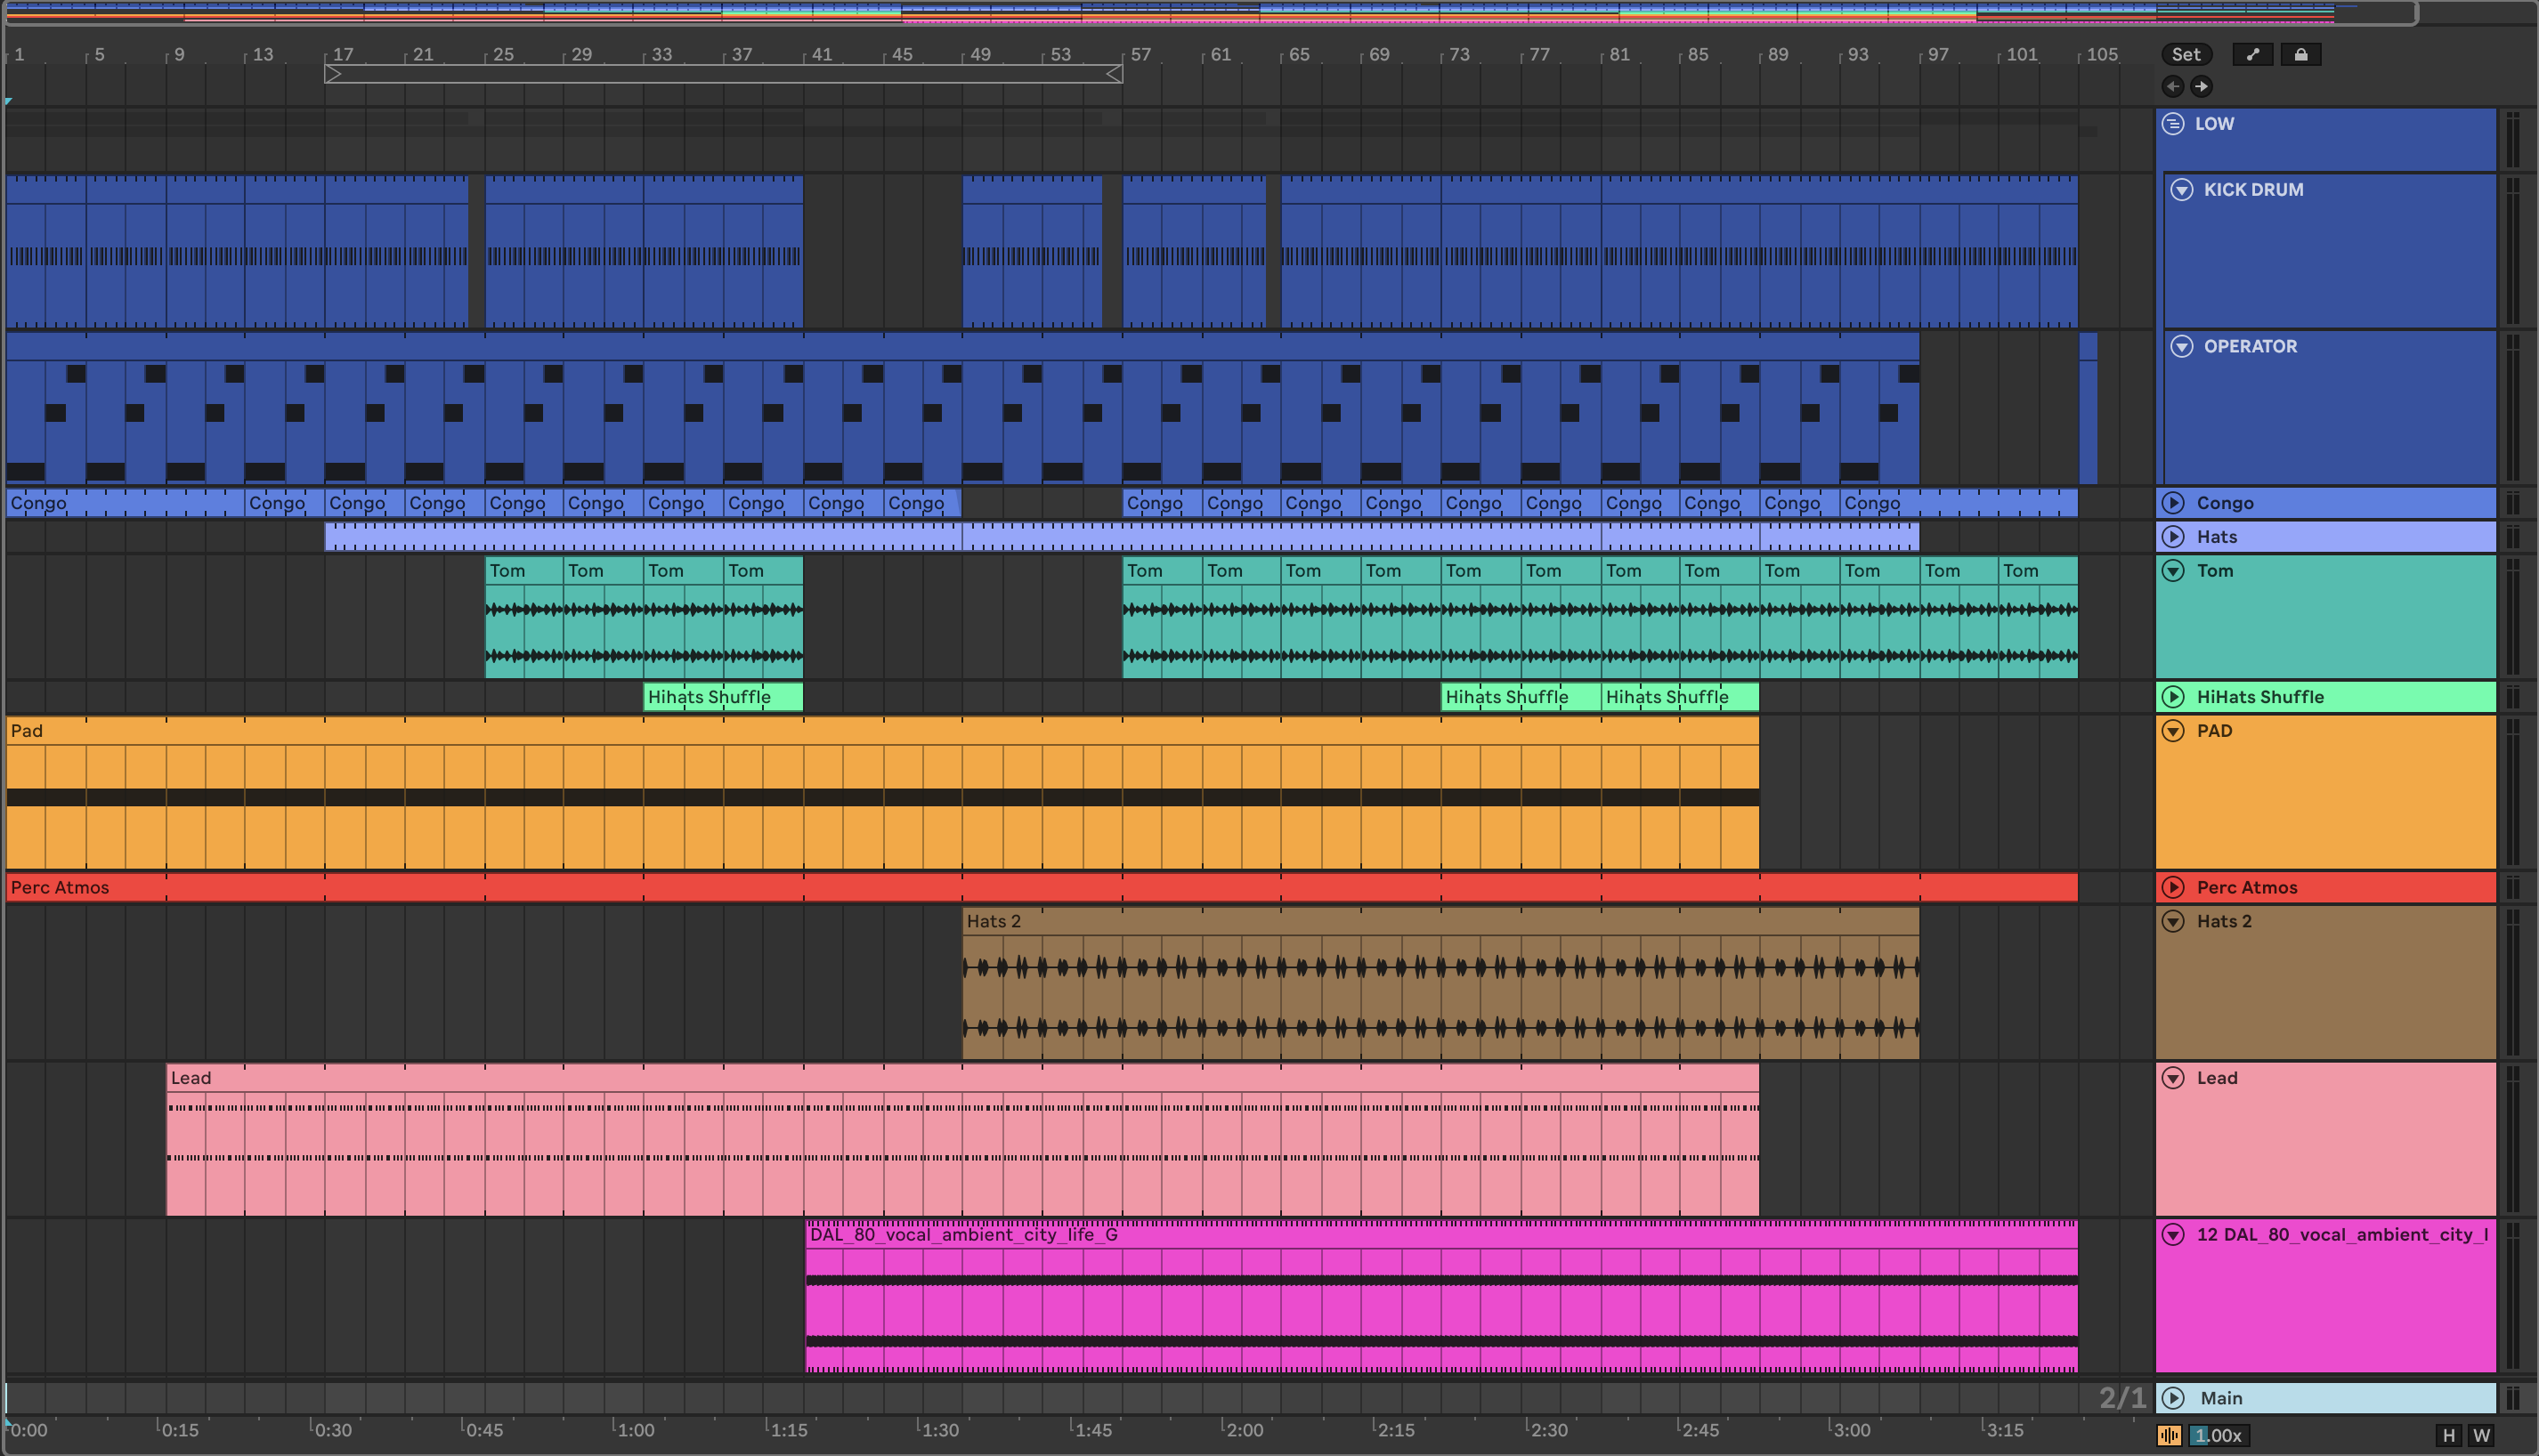Click the 1:00 mark on time ruler

click(x=635, y=1430)
